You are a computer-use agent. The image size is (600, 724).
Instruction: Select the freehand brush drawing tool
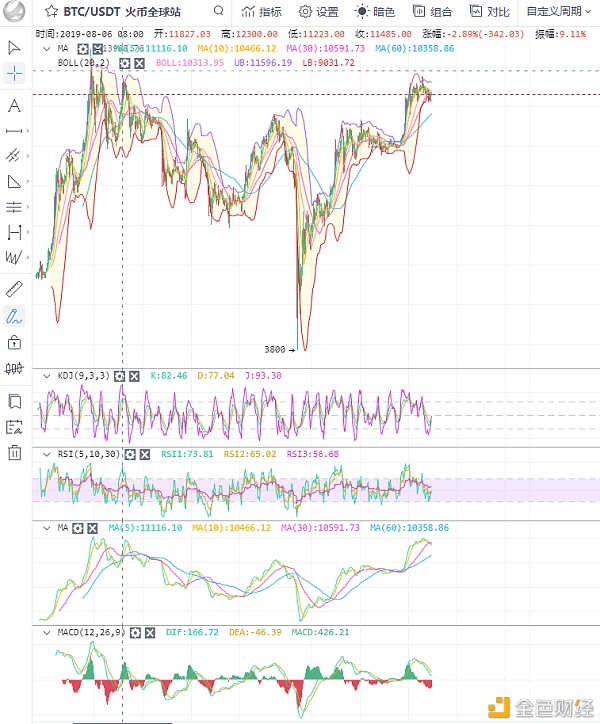point(14,316)
